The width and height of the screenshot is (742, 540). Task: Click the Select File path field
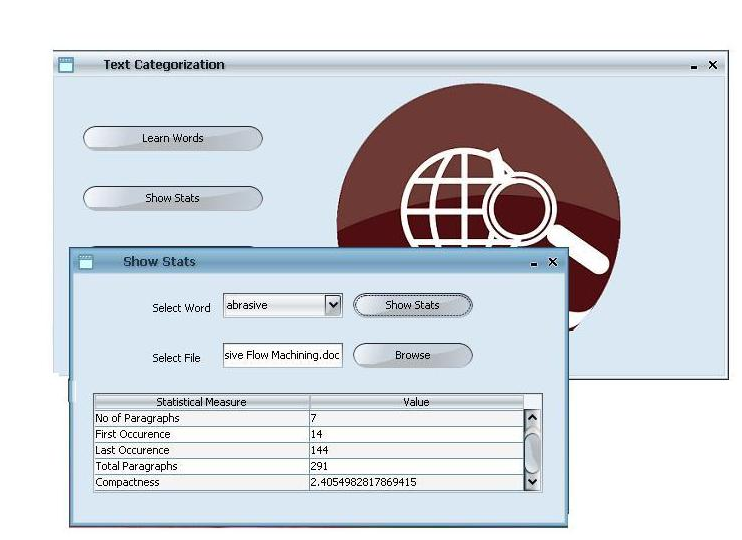tap(283, 355)
